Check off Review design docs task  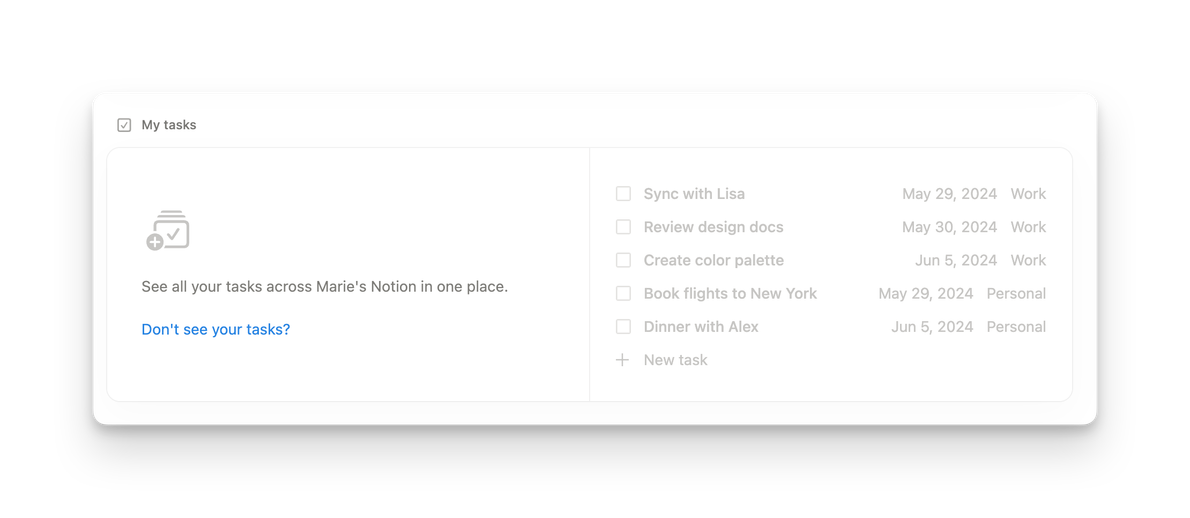click(623, 227)
